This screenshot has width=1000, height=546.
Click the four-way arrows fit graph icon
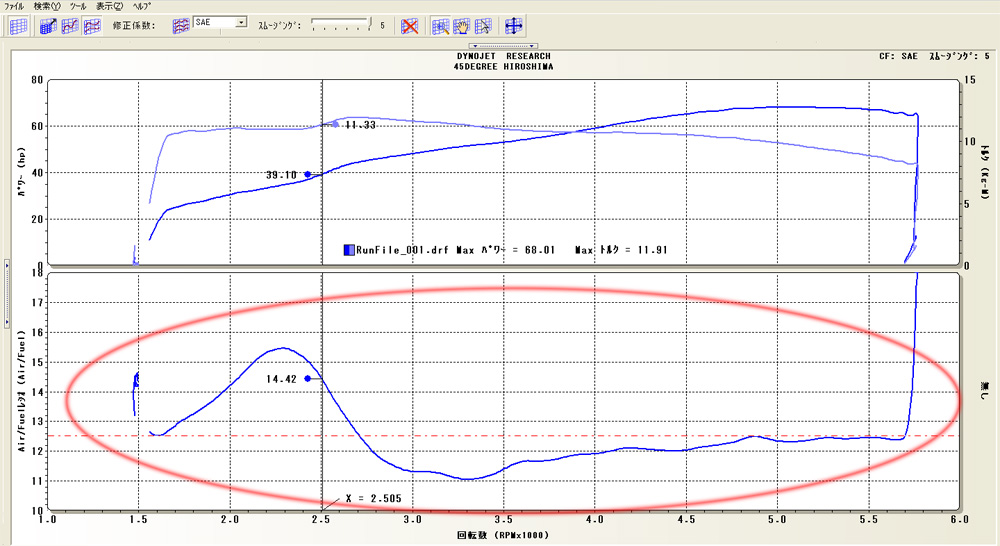(515, 26)
